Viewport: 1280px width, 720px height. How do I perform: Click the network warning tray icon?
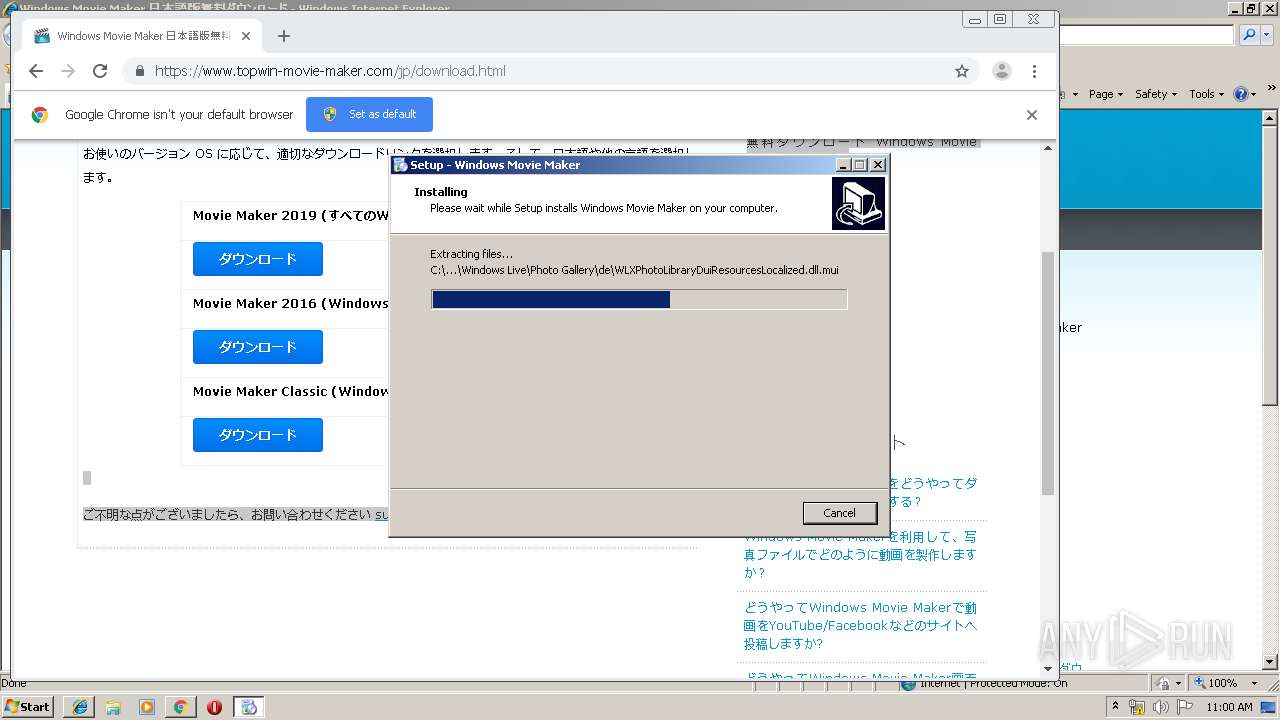tap(1137, 707)
